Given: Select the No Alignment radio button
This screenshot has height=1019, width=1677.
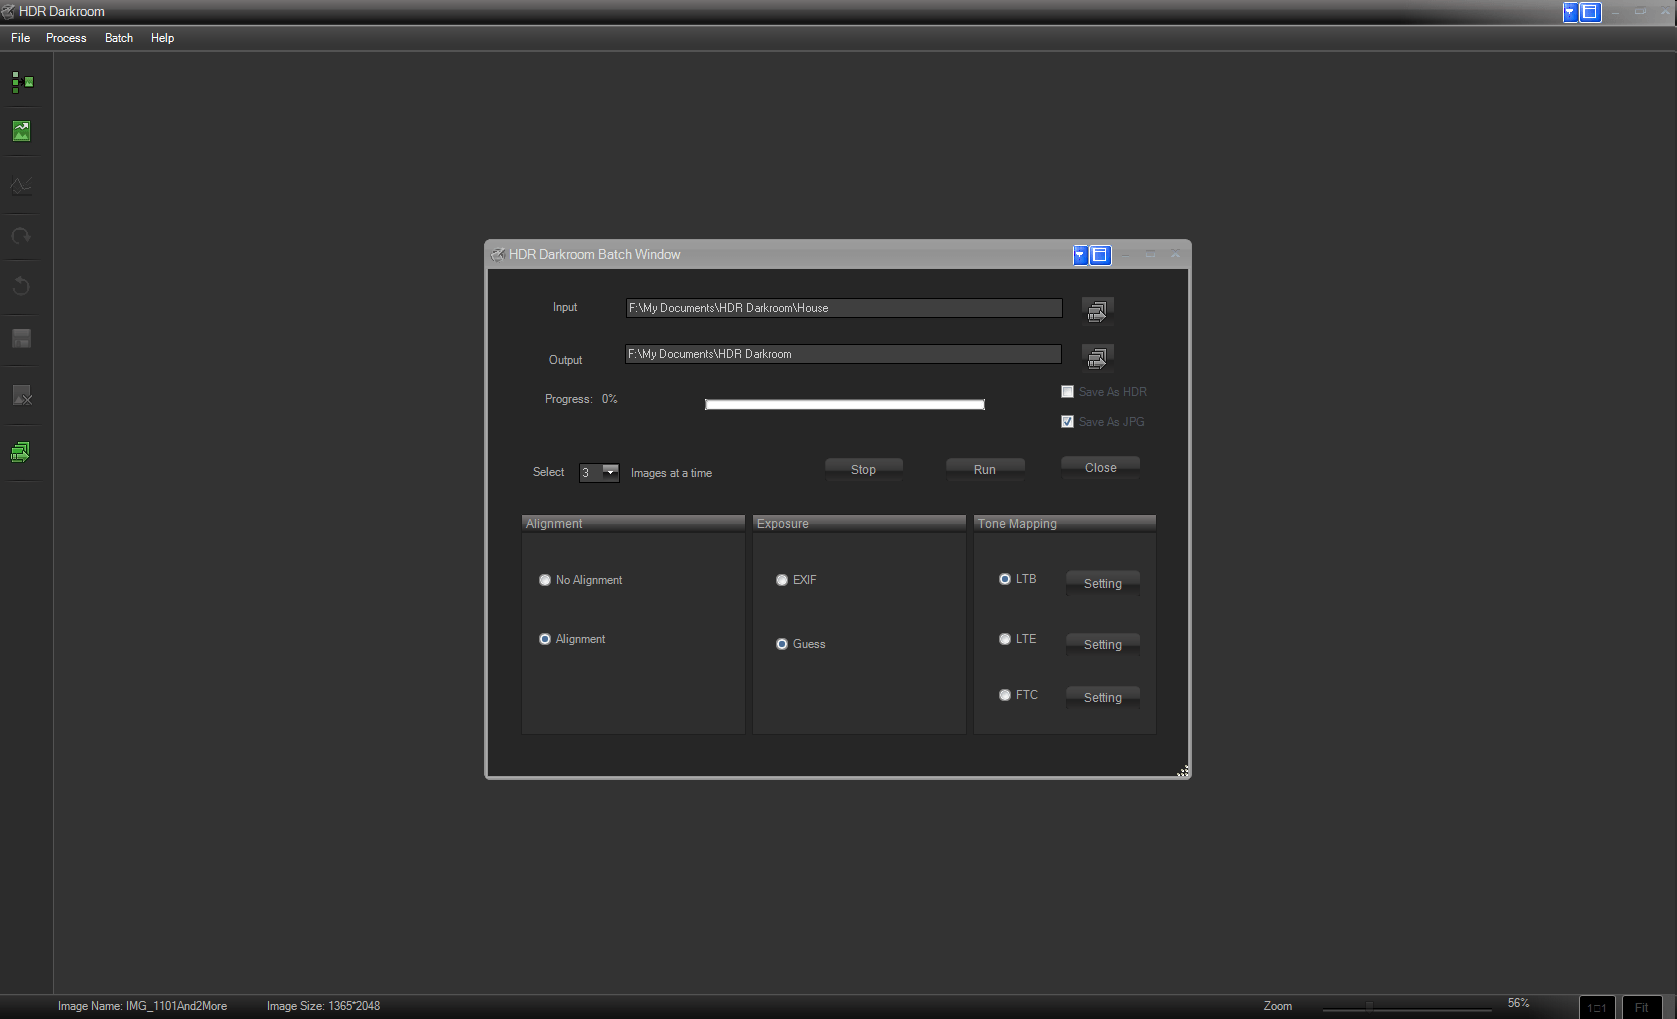Looking at the screenshot, I should (544, 580).
